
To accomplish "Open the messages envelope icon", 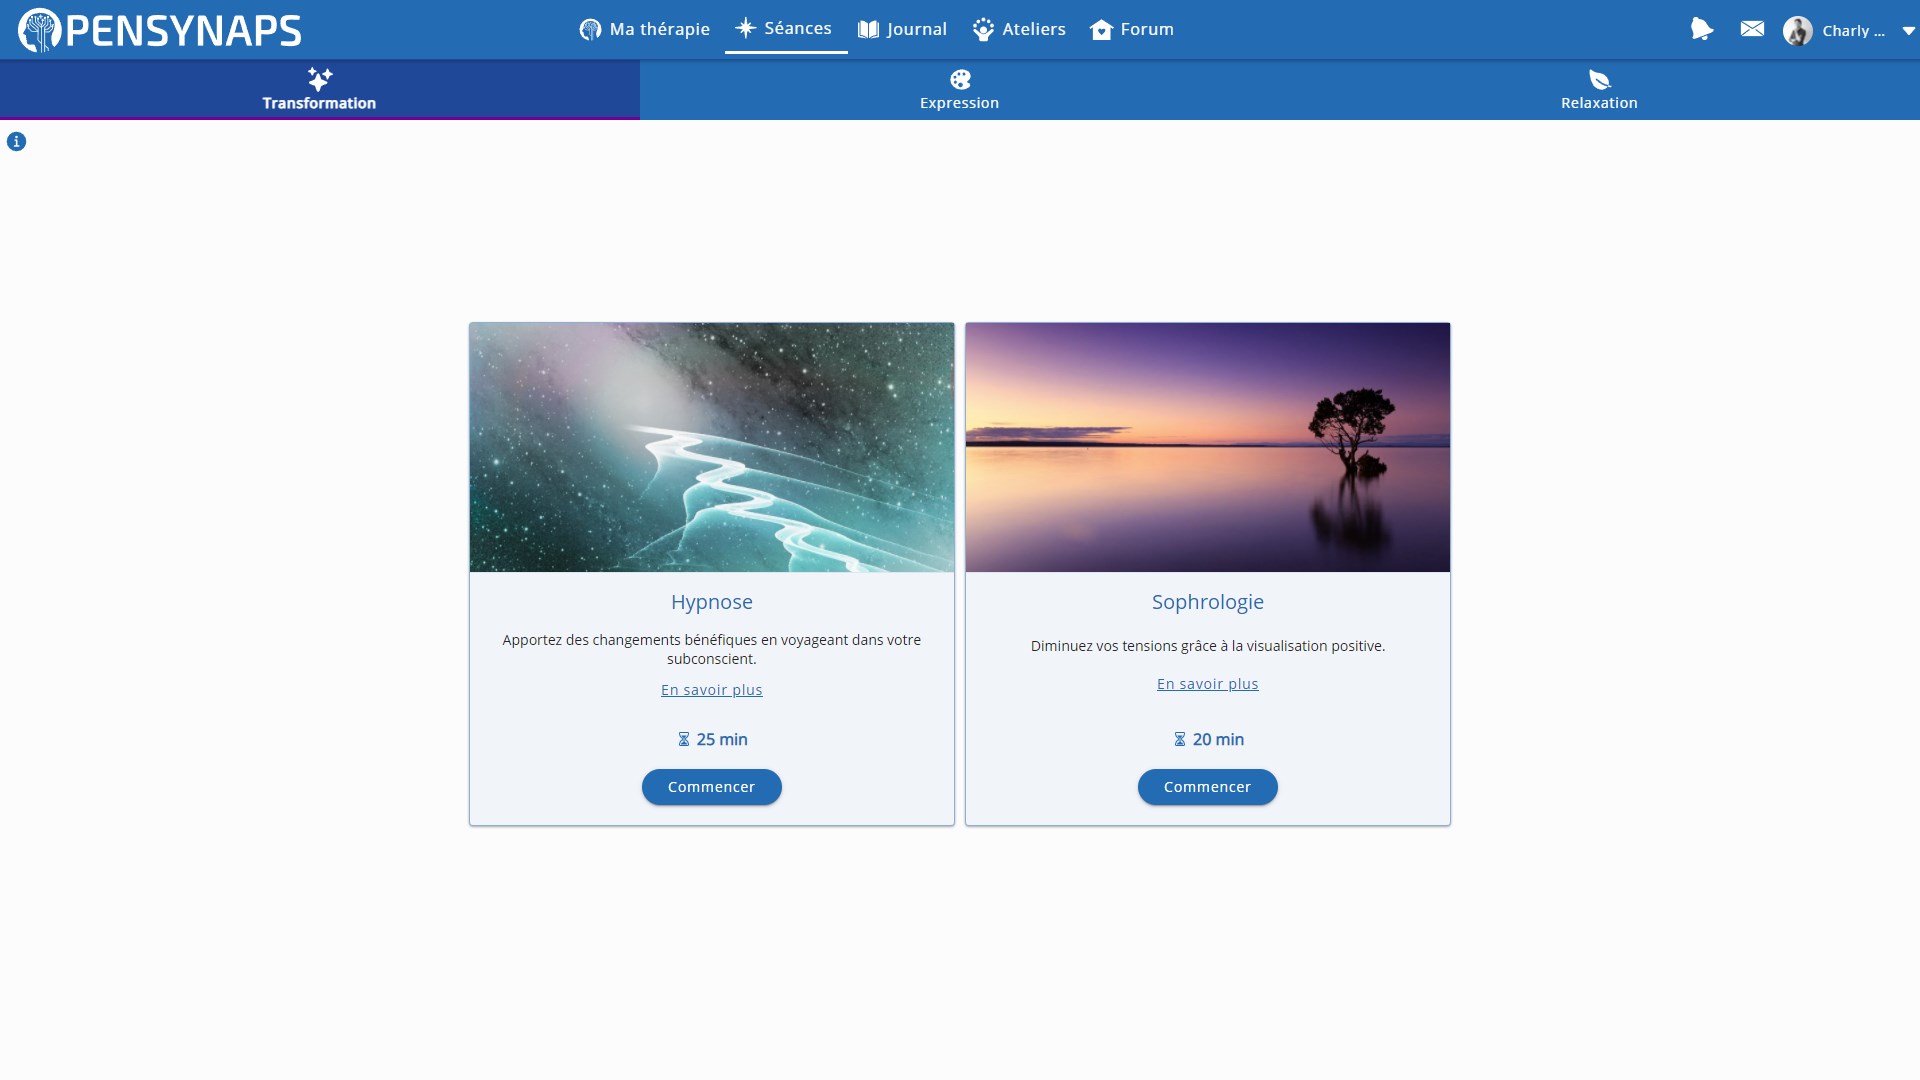I will click(1752, 29).
